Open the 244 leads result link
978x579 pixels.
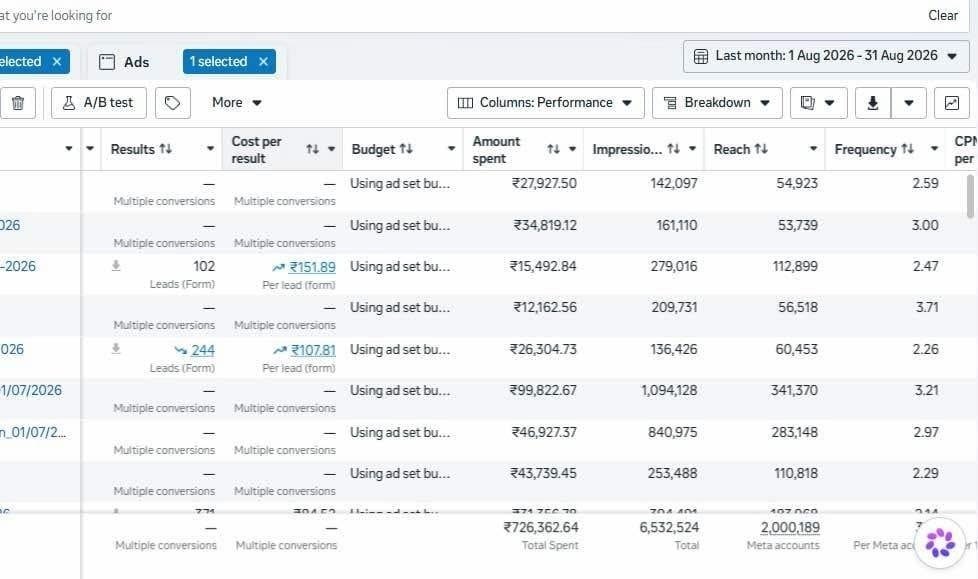[x=203, y=350]
